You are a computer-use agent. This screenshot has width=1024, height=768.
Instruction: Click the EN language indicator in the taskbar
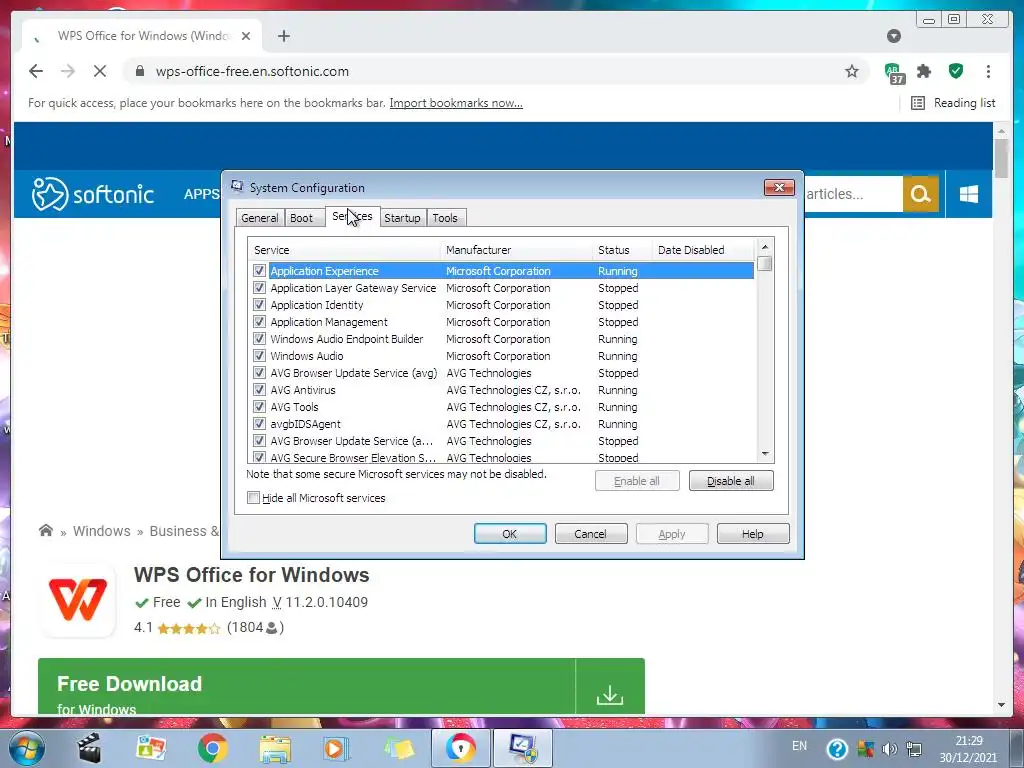(x=799, y=746)
